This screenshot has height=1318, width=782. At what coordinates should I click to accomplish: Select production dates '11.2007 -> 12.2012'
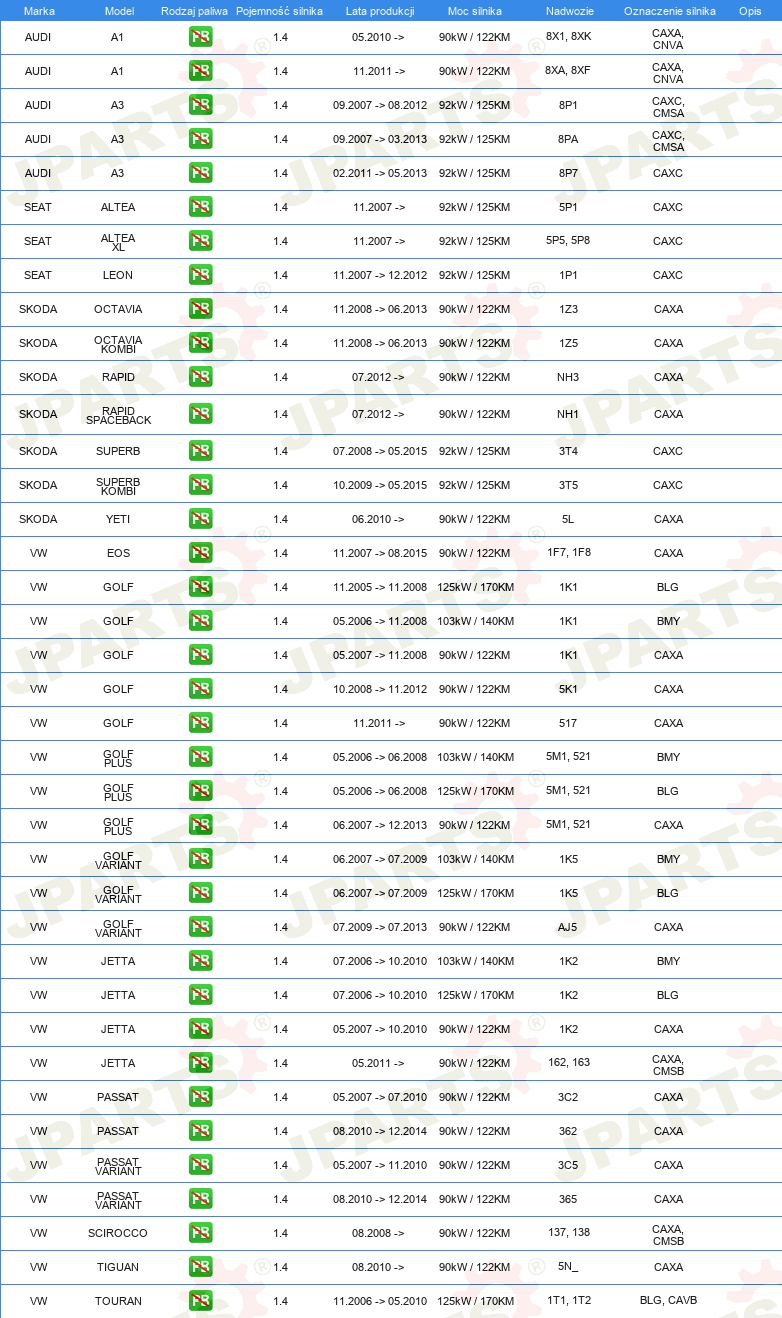click(x=380, y=275)
